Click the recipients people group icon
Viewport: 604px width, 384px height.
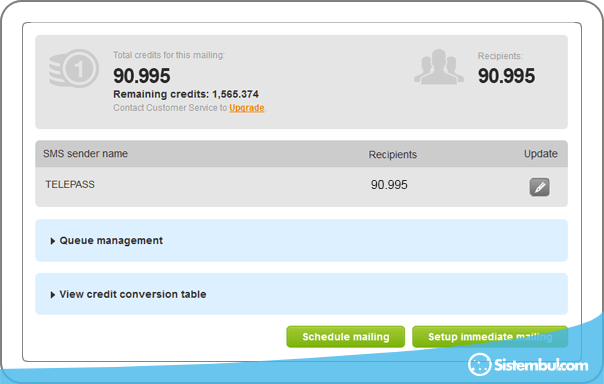pos(439,67)
